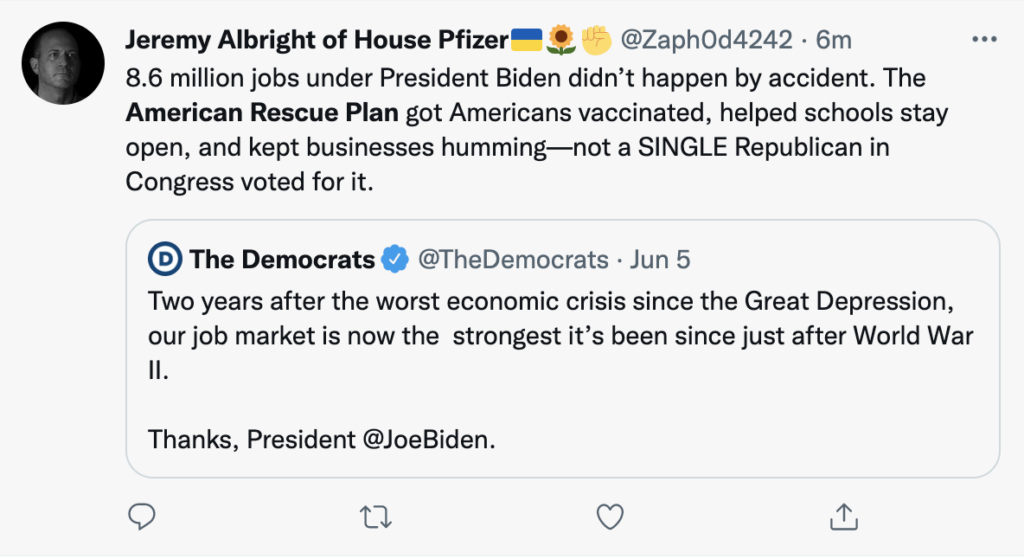The width and height of the screenshot is (1024, 559).
Task: Click the 6m timestamp link
Action: (834, 40)
